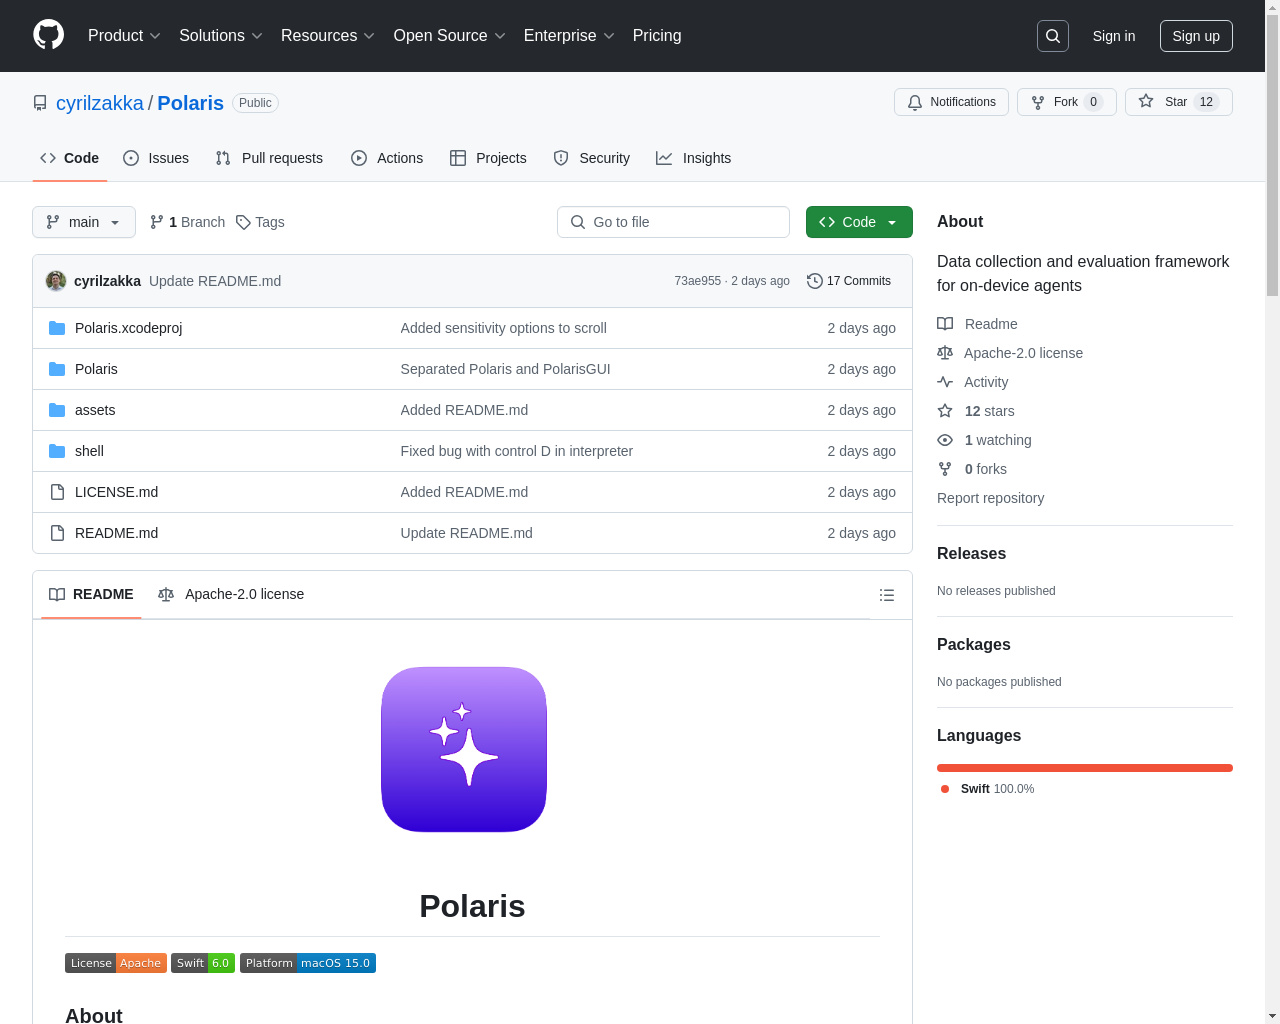Open the Releases heading link
1280x1024 pixels.
tap(971, 553)
